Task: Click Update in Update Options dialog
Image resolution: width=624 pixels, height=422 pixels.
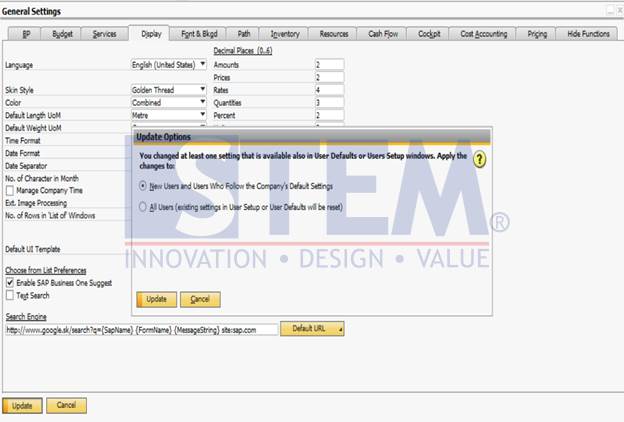Action: [156, 299]
